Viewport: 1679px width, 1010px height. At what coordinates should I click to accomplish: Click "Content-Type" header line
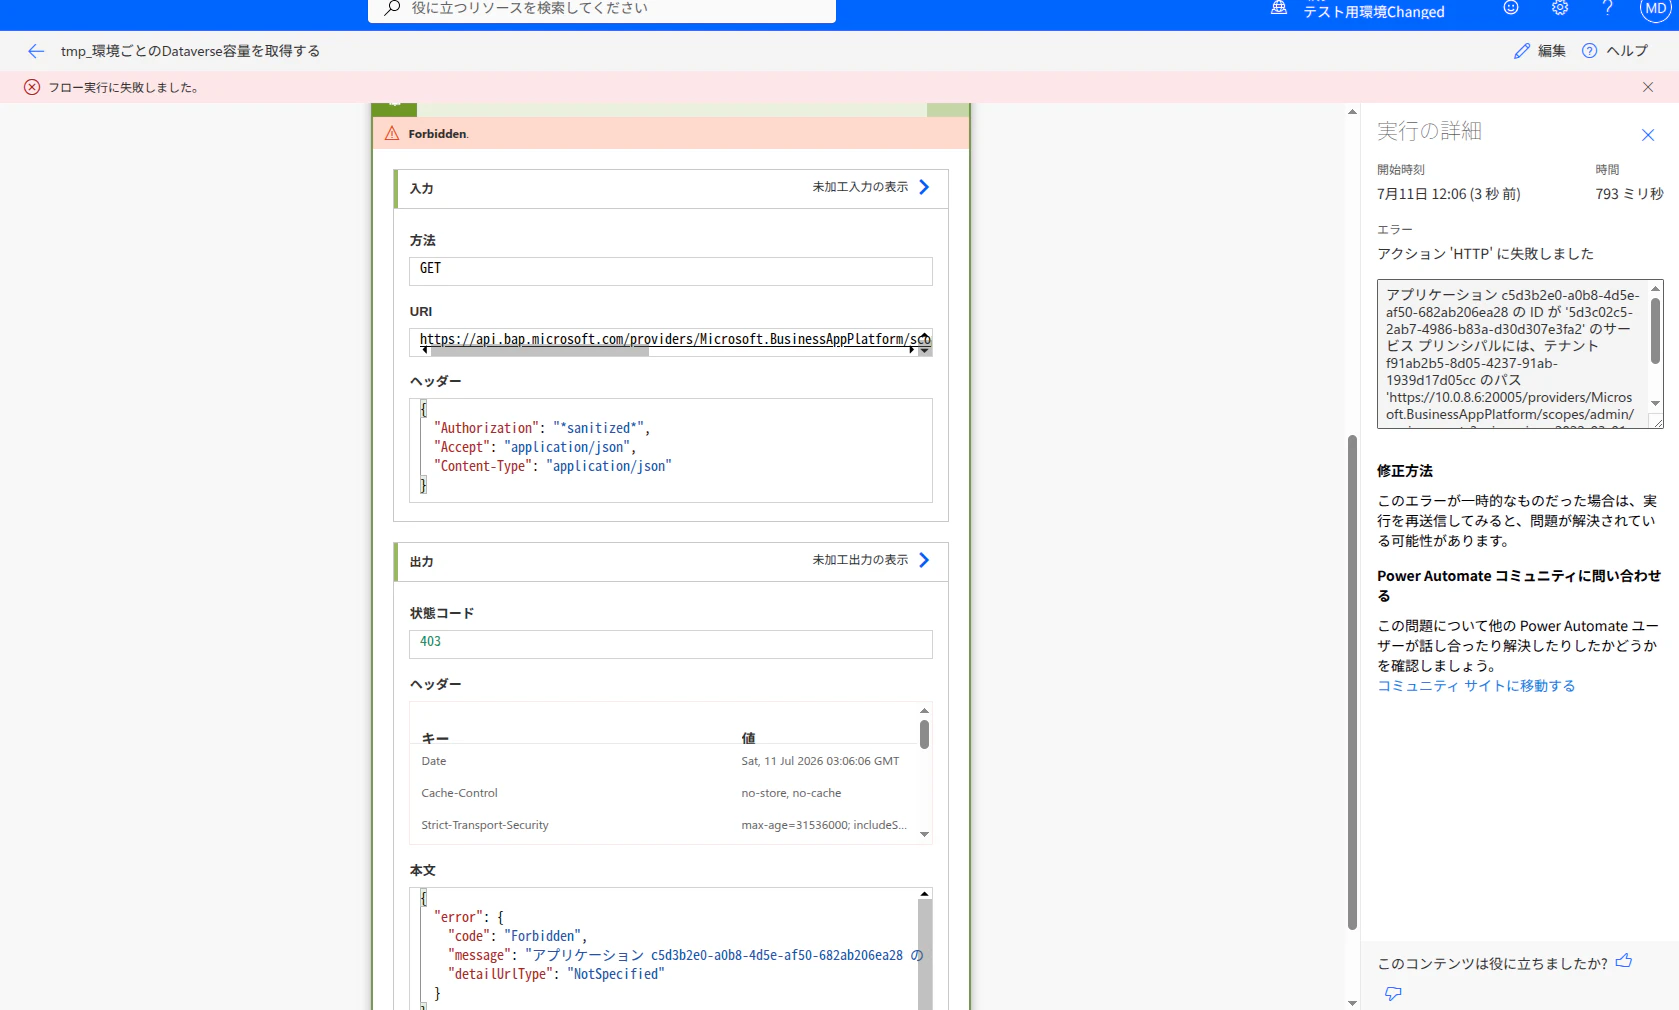pyautogui.click(x=553, y=466)
